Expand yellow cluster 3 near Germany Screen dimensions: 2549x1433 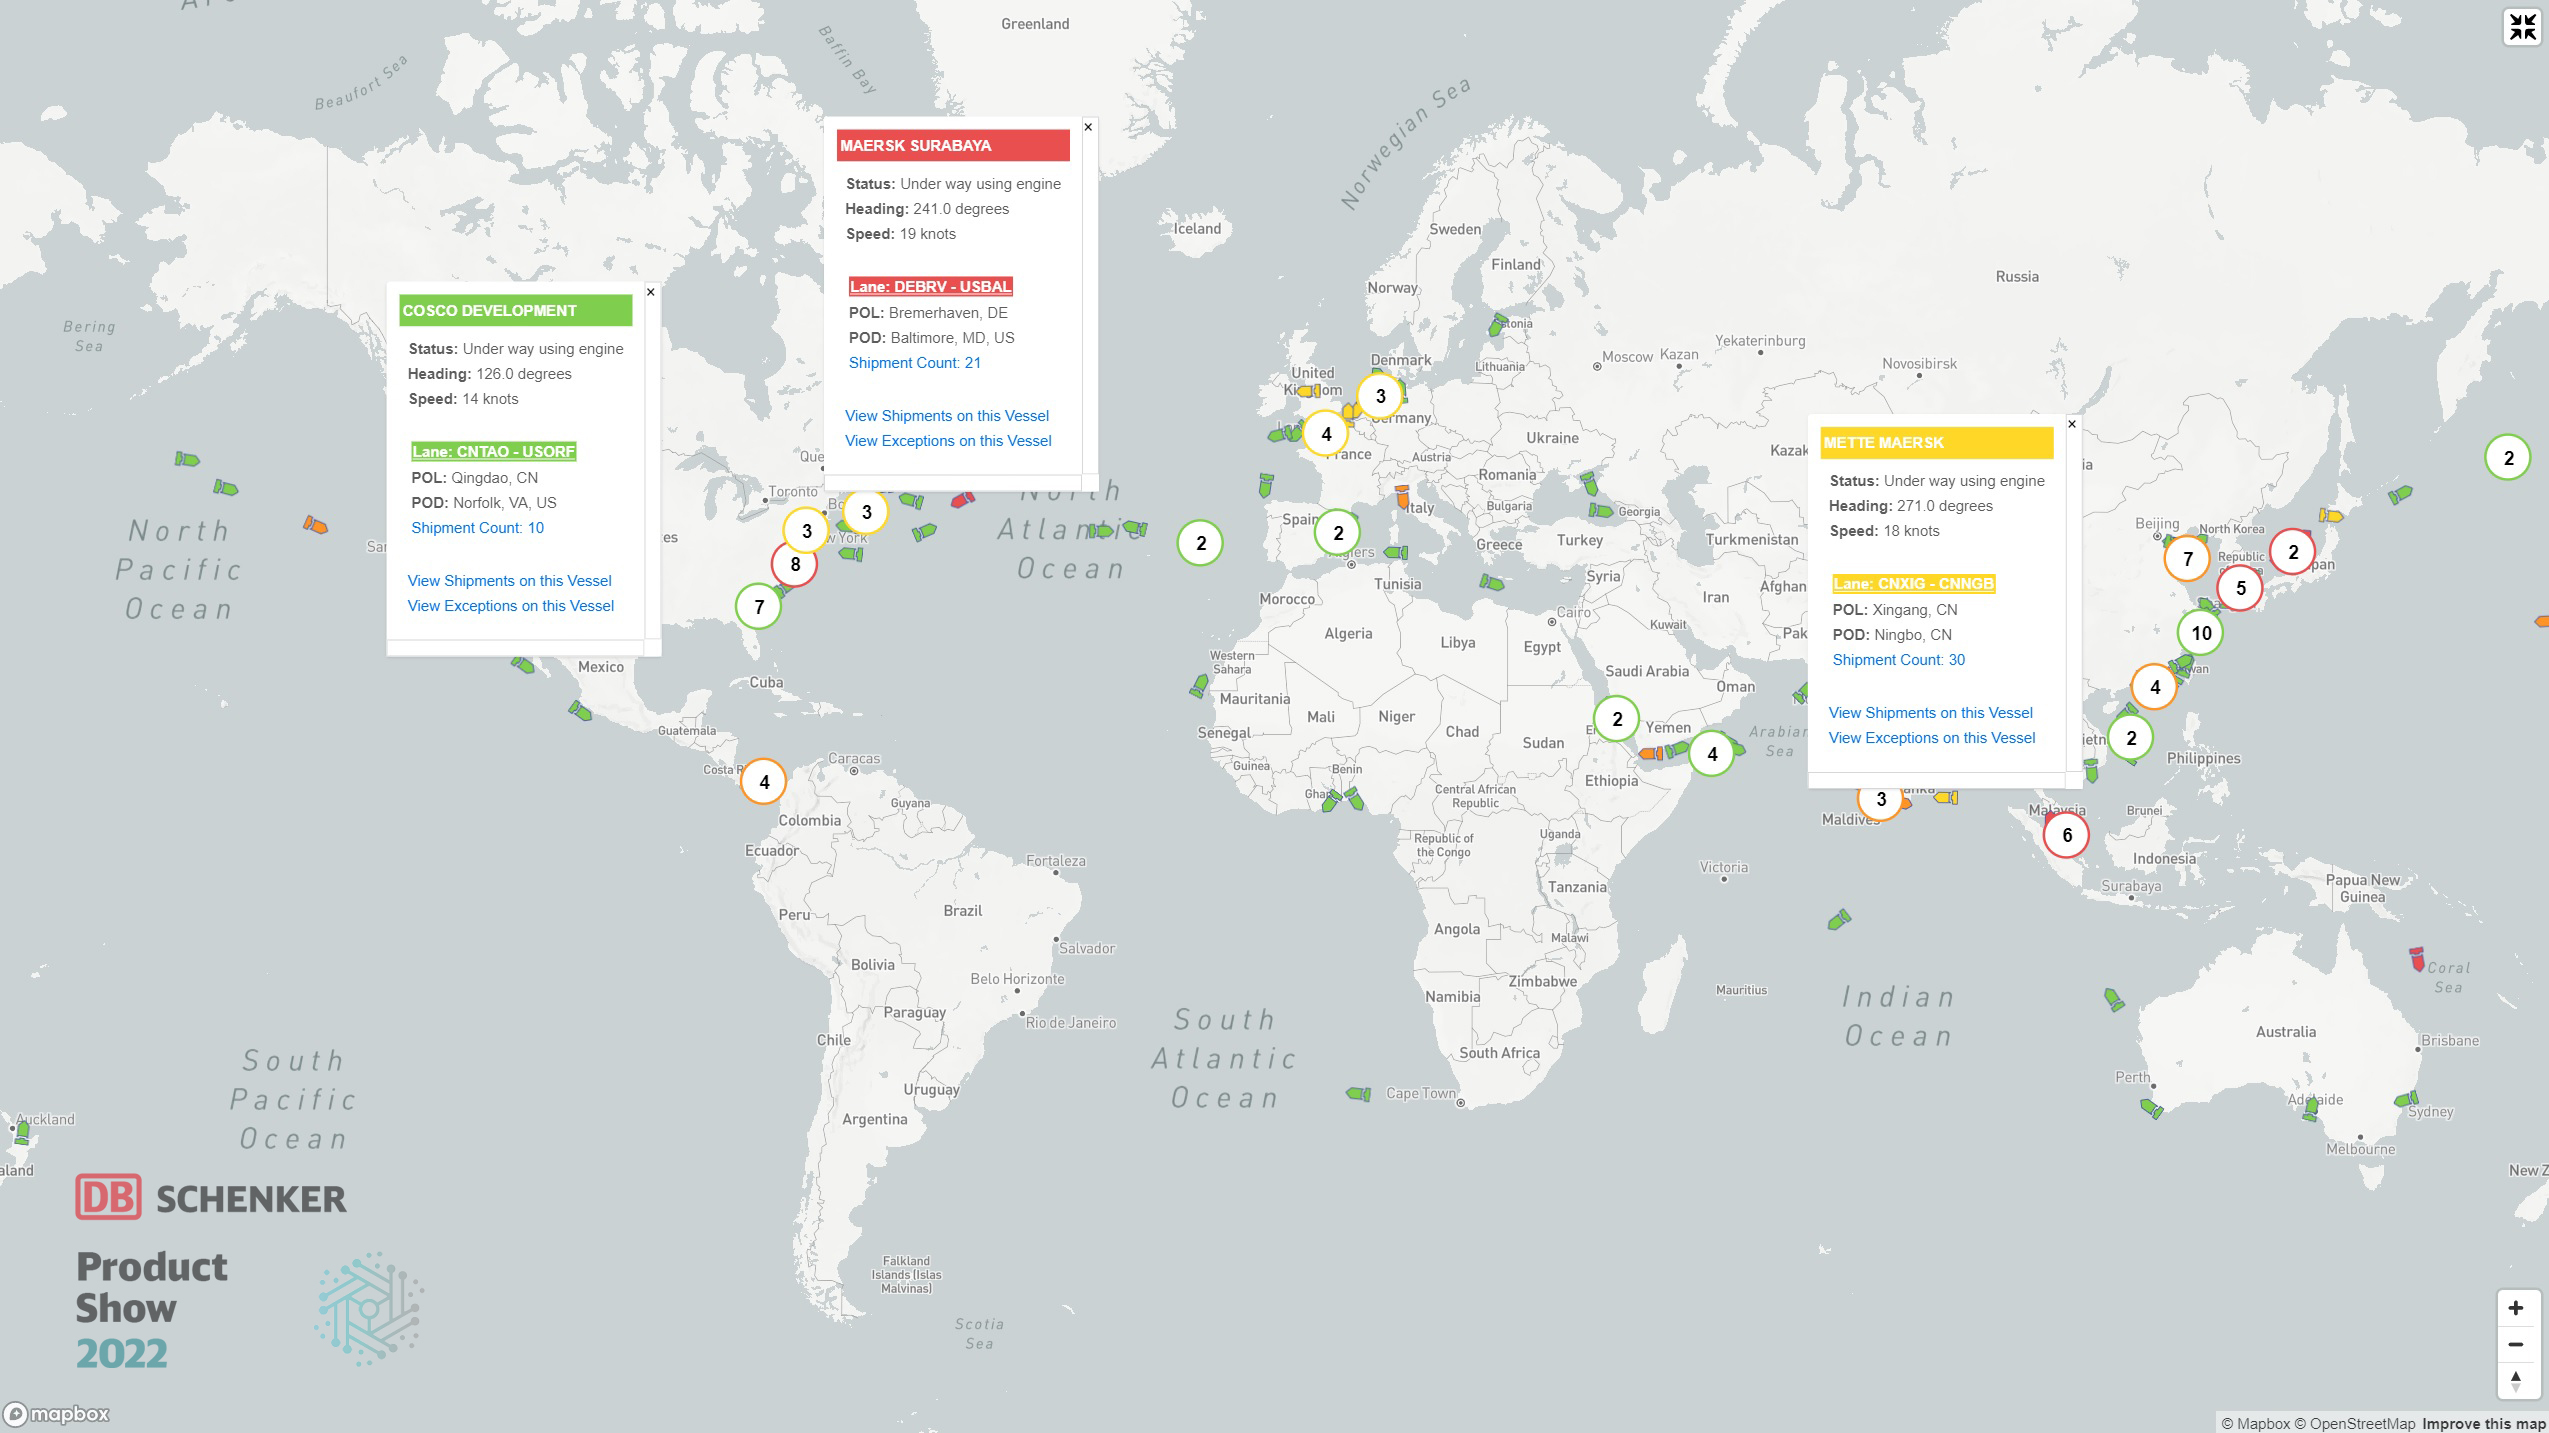click(x=1380, y=396)
